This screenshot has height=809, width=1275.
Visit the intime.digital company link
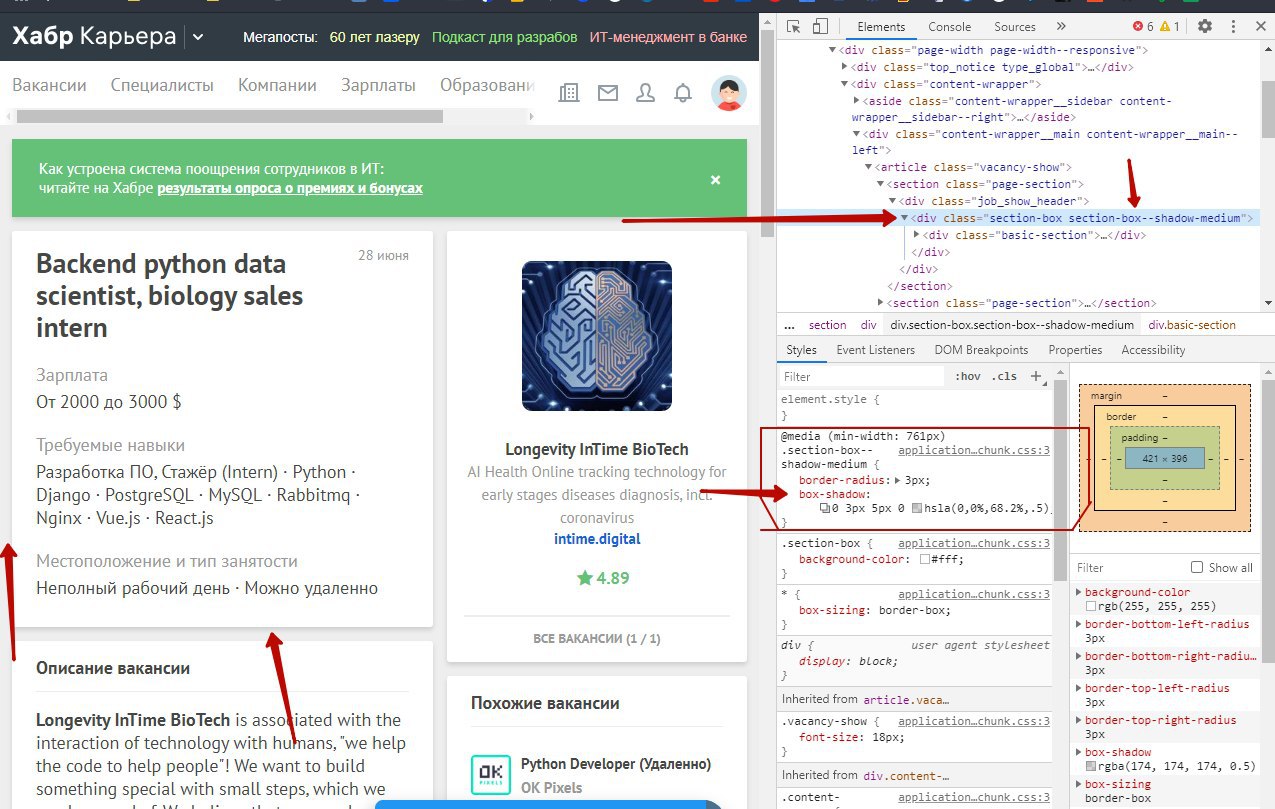(x=597, y=539)
